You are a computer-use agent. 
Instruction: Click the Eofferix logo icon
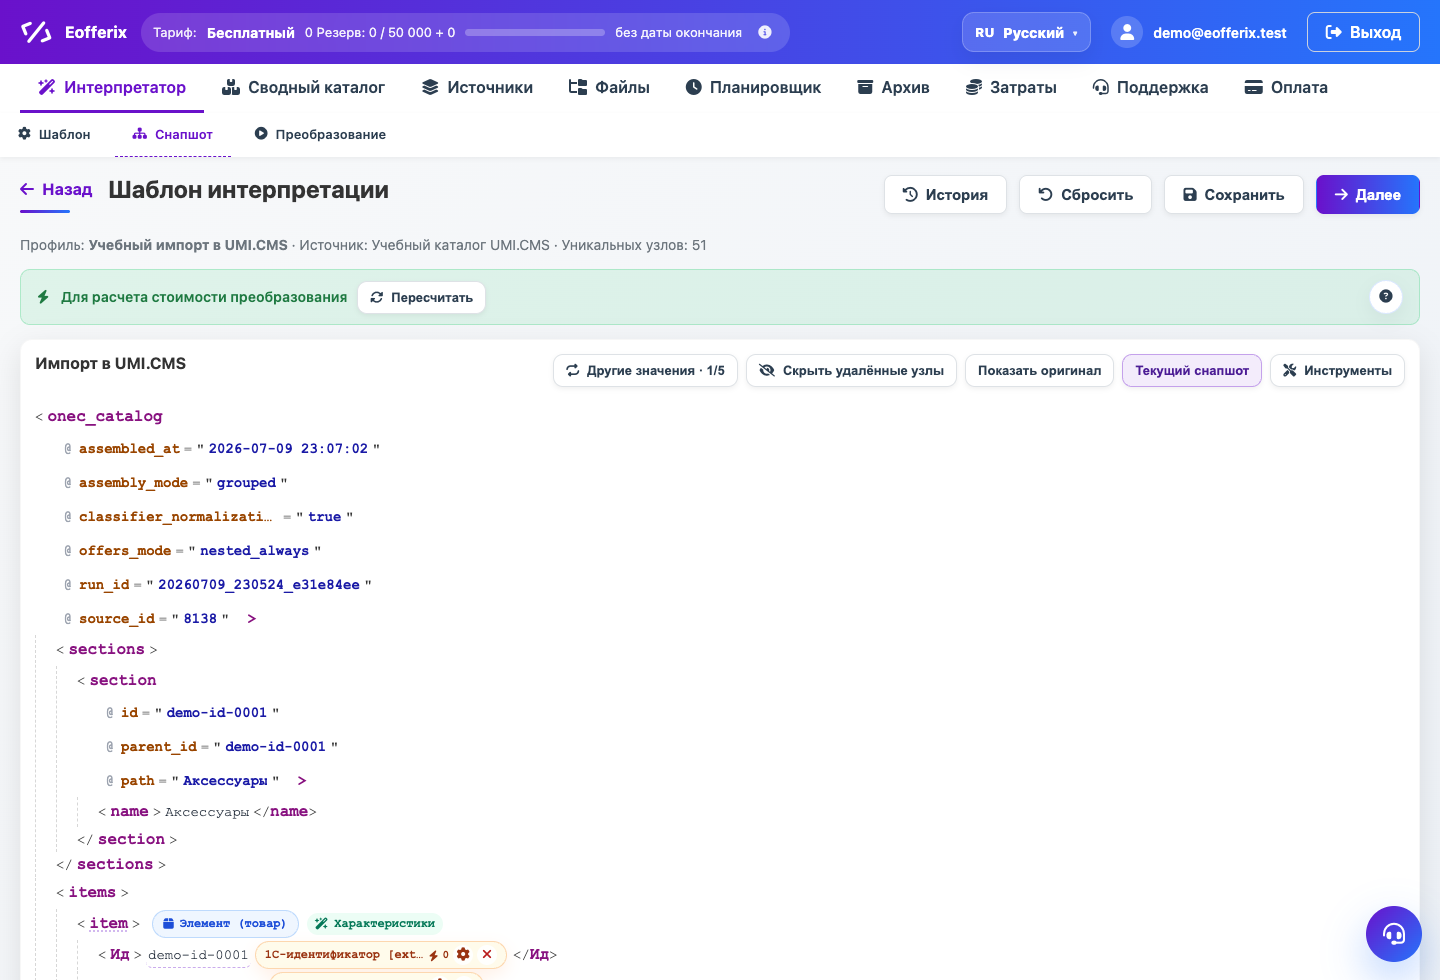(36, 32)
